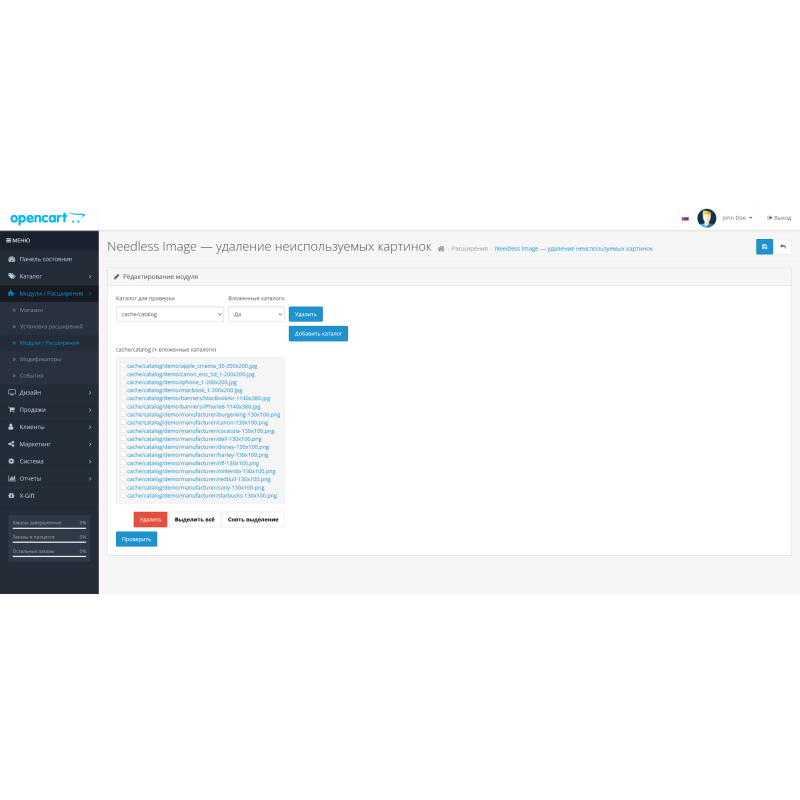800x800 pixels.
Task: Select the starbucks-130x100.png checkbox
Action: point(123,495)
